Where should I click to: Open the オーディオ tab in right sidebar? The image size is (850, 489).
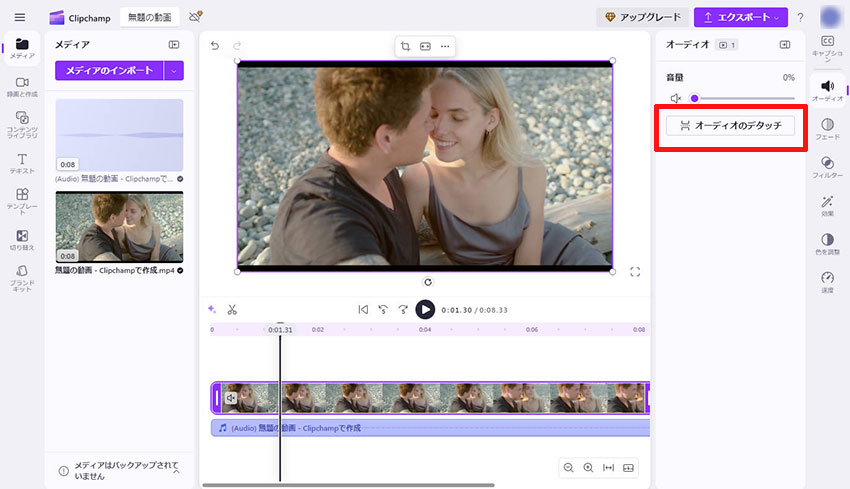pyautogui.click(x=827, y=91)
